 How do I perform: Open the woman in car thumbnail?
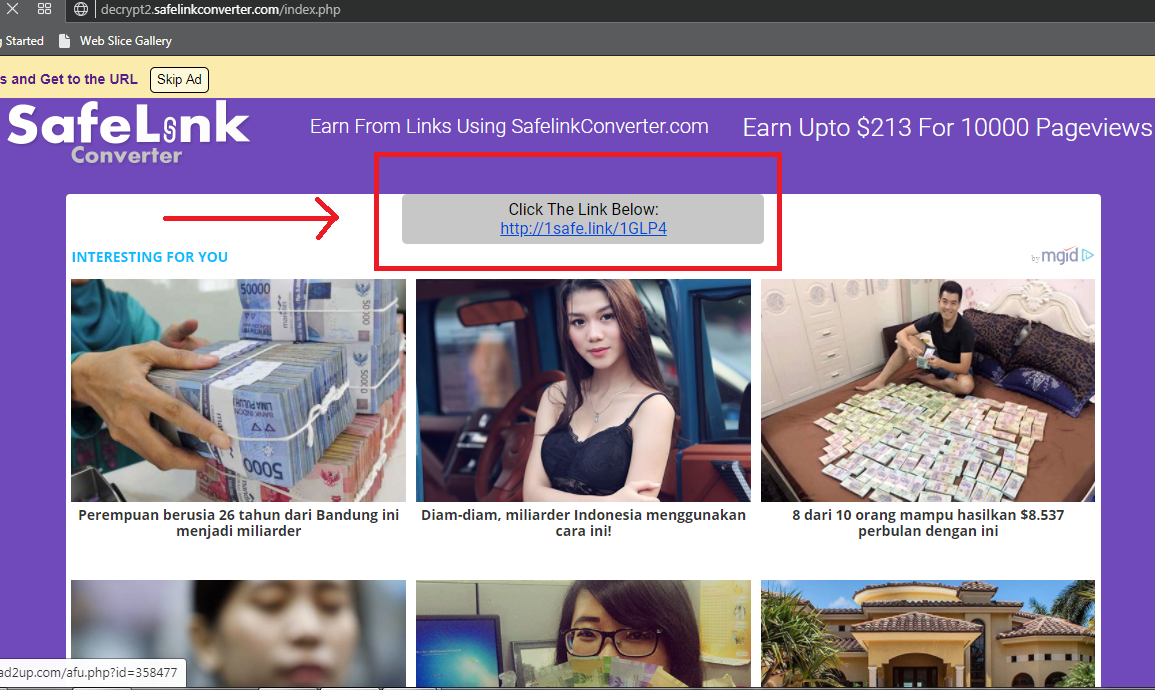coord(583,390)
